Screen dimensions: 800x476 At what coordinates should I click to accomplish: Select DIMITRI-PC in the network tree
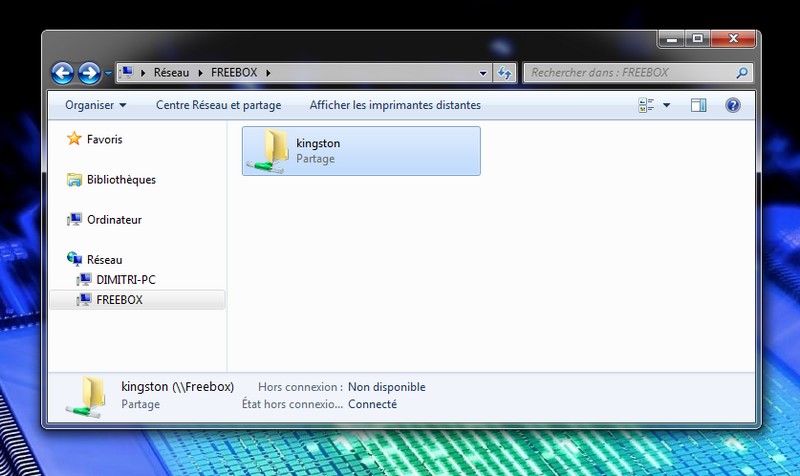[126, 280]
